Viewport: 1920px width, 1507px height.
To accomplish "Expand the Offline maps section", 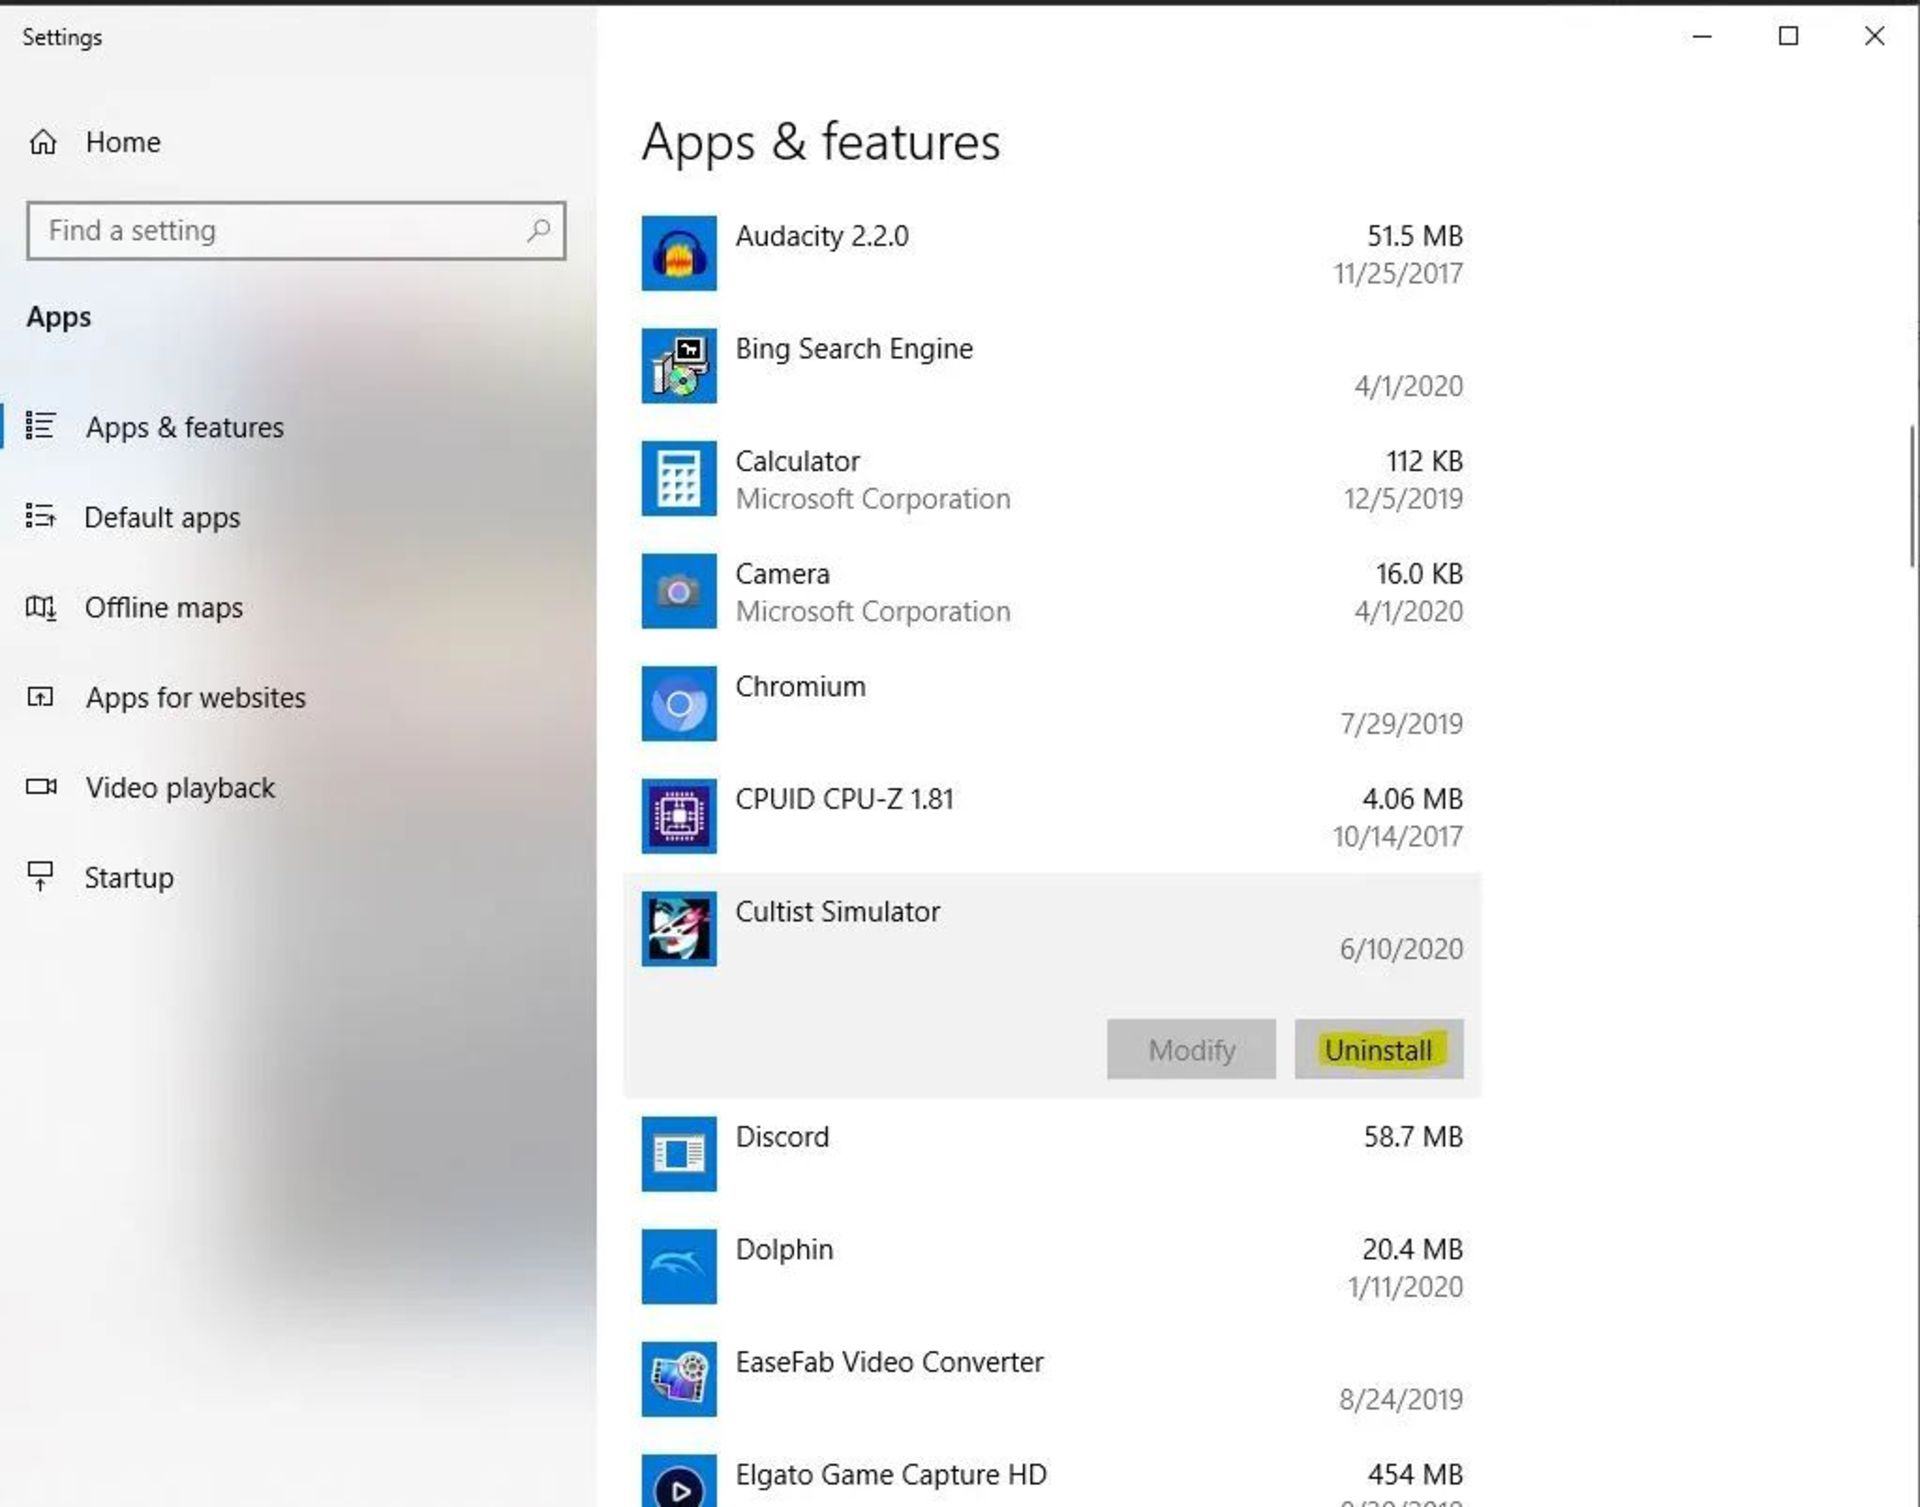I will point(164,606).
